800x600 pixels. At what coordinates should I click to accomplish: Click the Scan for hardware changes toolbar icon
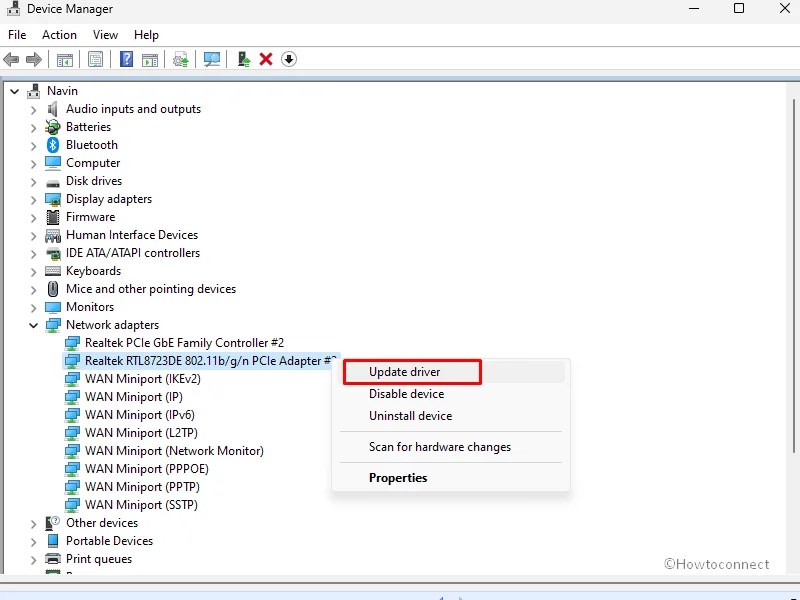(212, 59)
